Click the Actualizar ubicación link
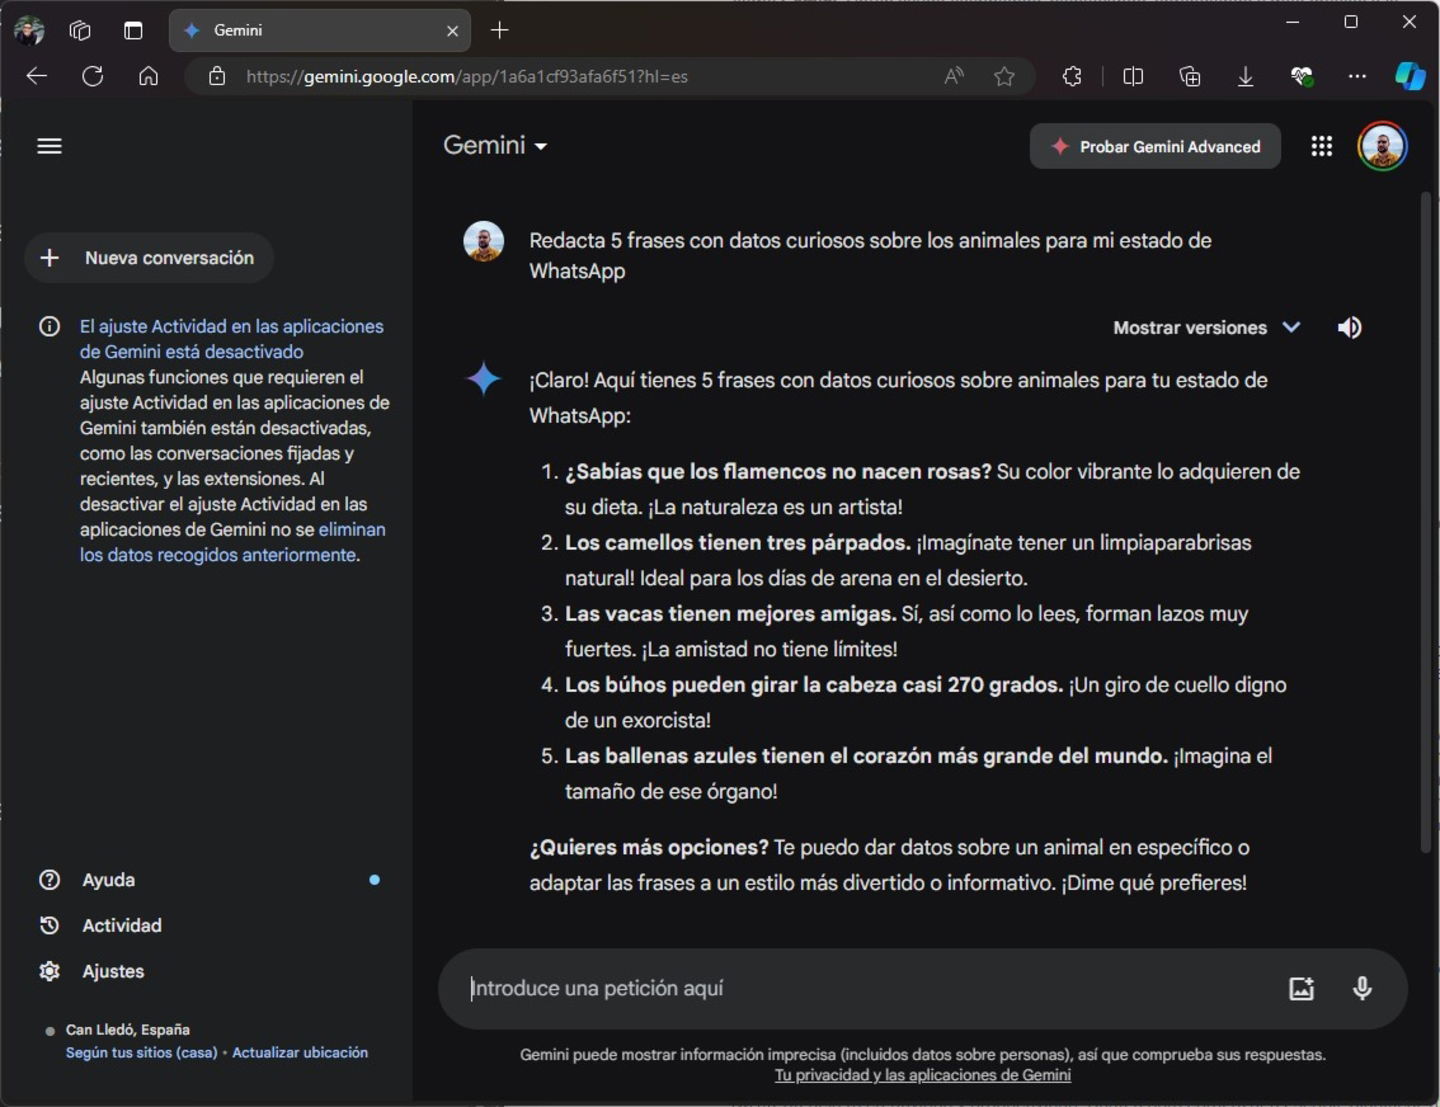This screenshot has width=1440, height=1107. pyautogui.click(x=300, y=1052)
